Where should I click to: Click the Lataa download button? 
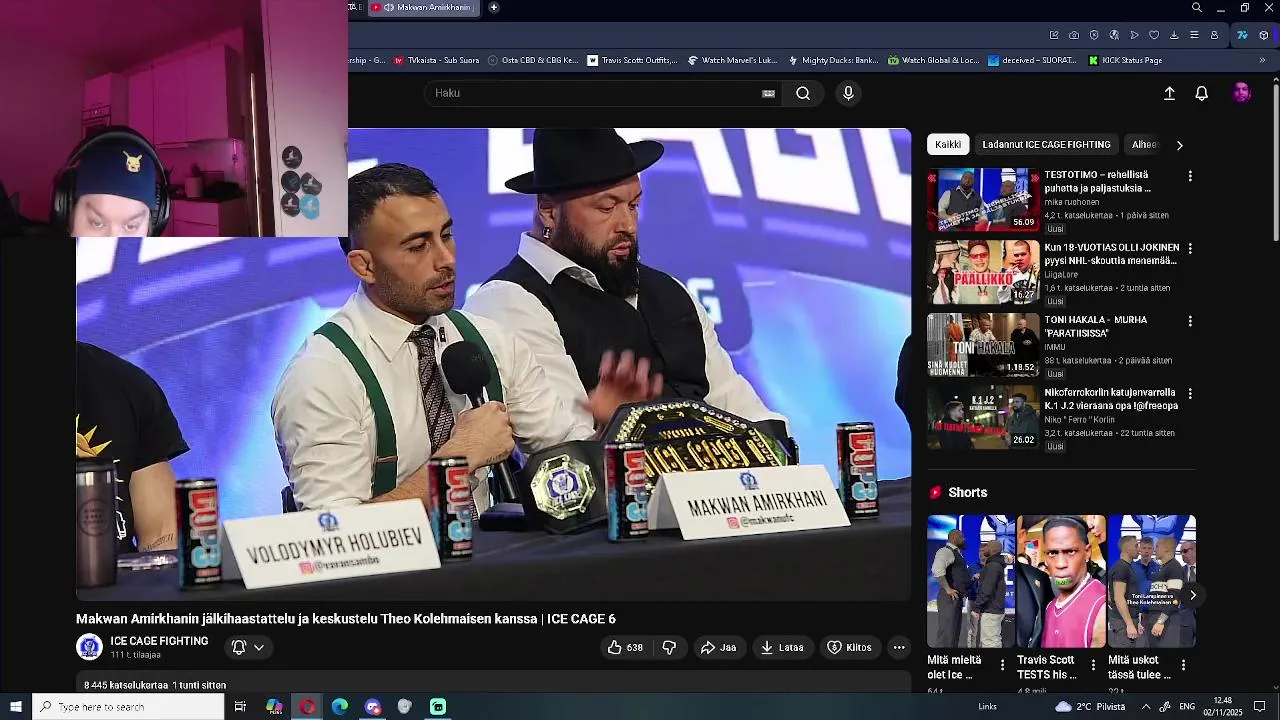(782, 647)
